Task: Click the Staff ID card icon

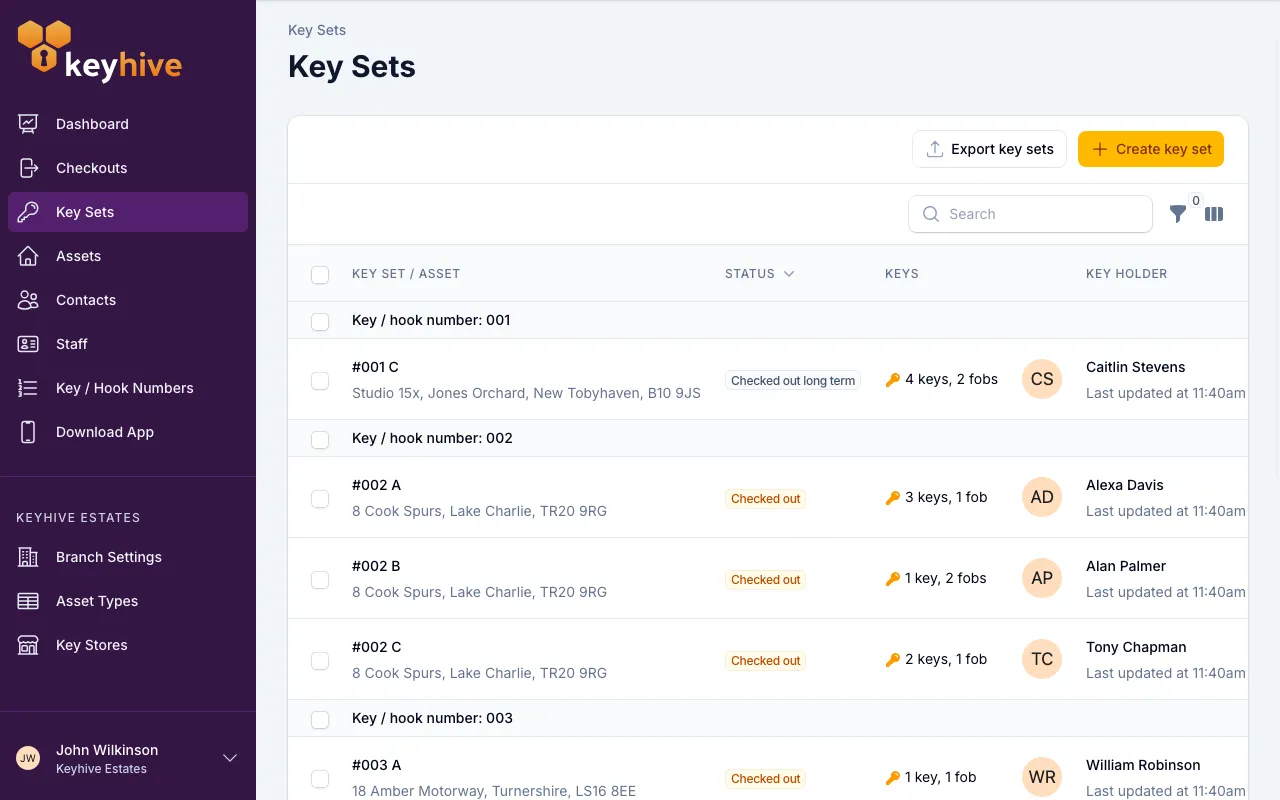Action: tap(28, 344)
